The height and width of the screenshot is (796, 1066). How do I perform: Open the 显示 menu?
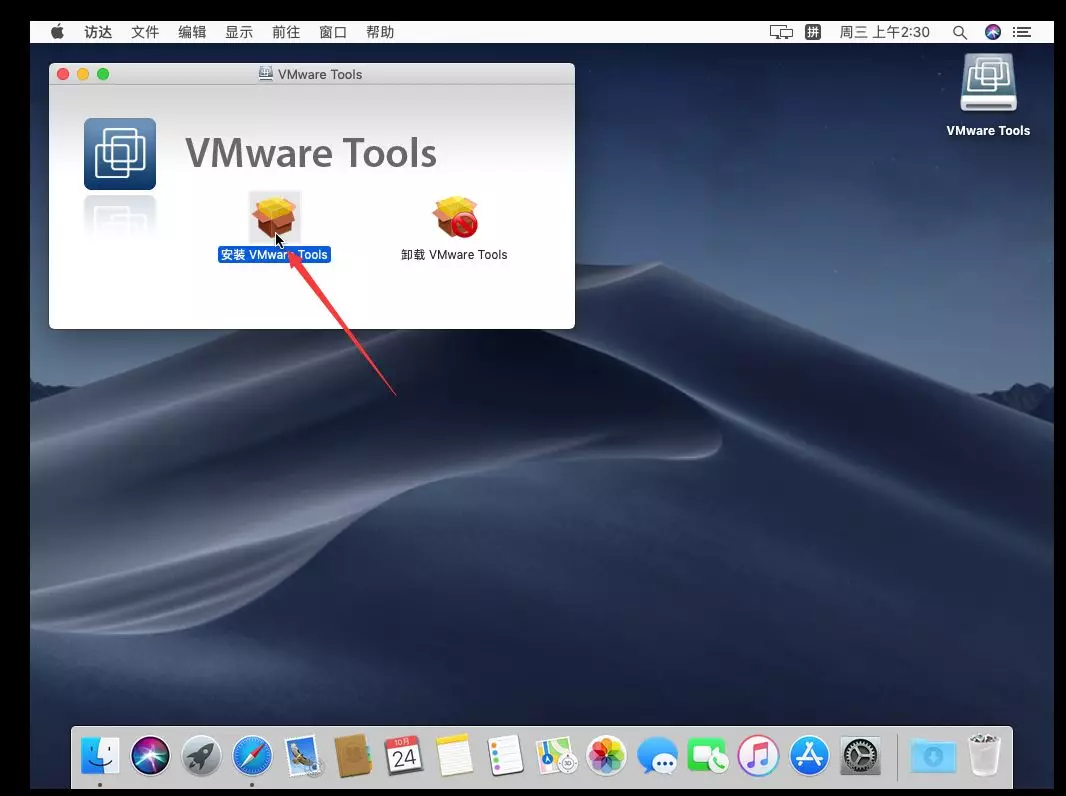[239, 32]
